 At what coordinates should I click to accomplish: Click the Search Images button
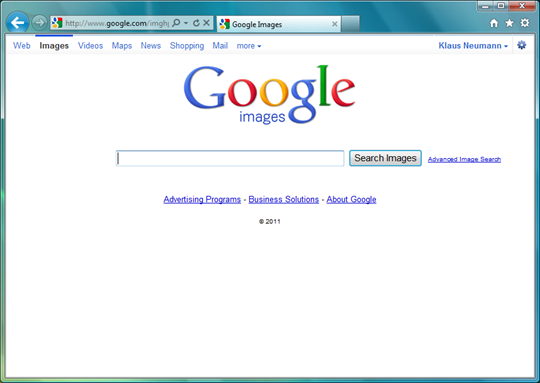385,158
